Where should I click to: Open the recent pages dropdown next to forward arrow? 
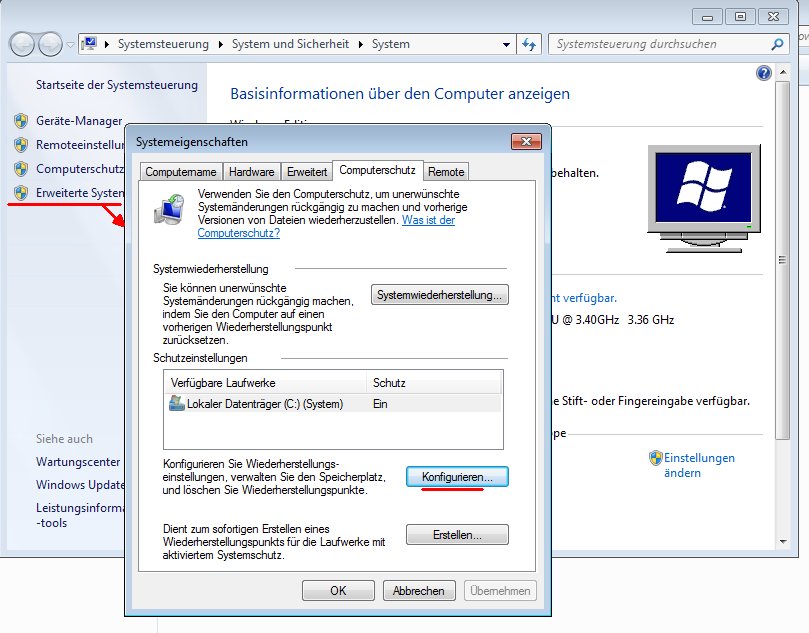[70, 45]
